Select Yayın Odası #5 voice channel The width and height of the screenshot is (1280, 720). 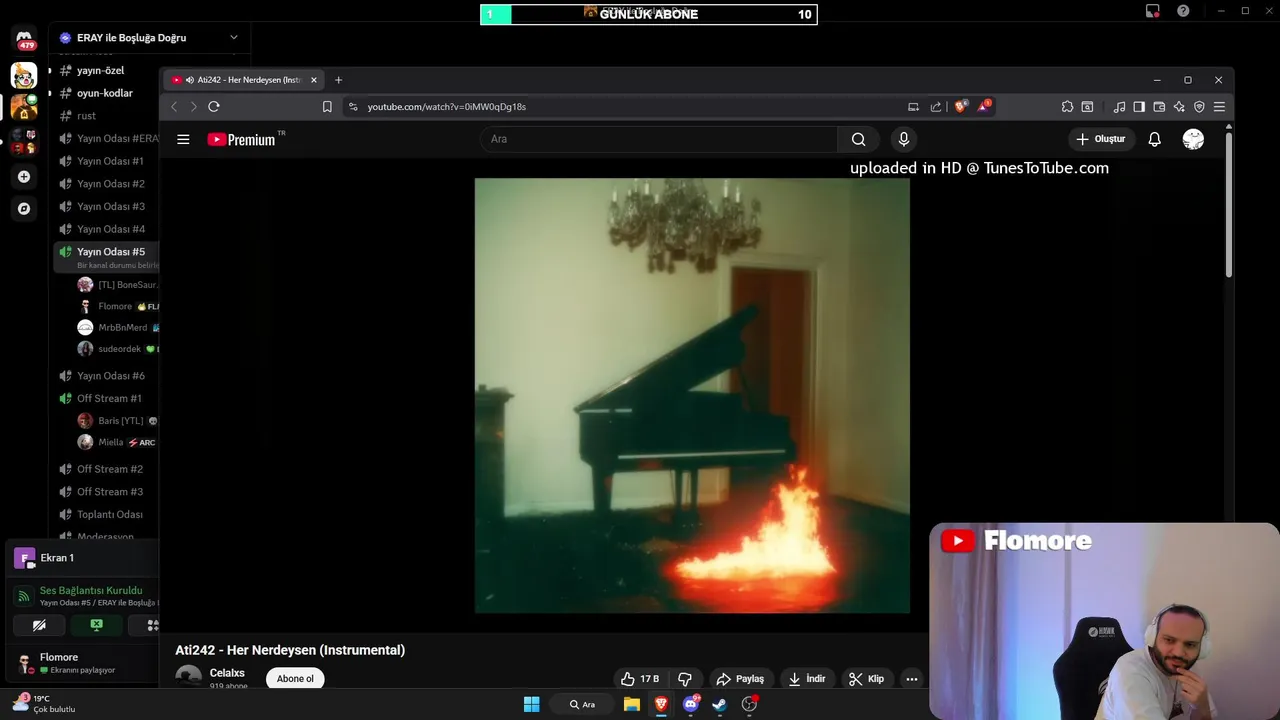point(108,257)
